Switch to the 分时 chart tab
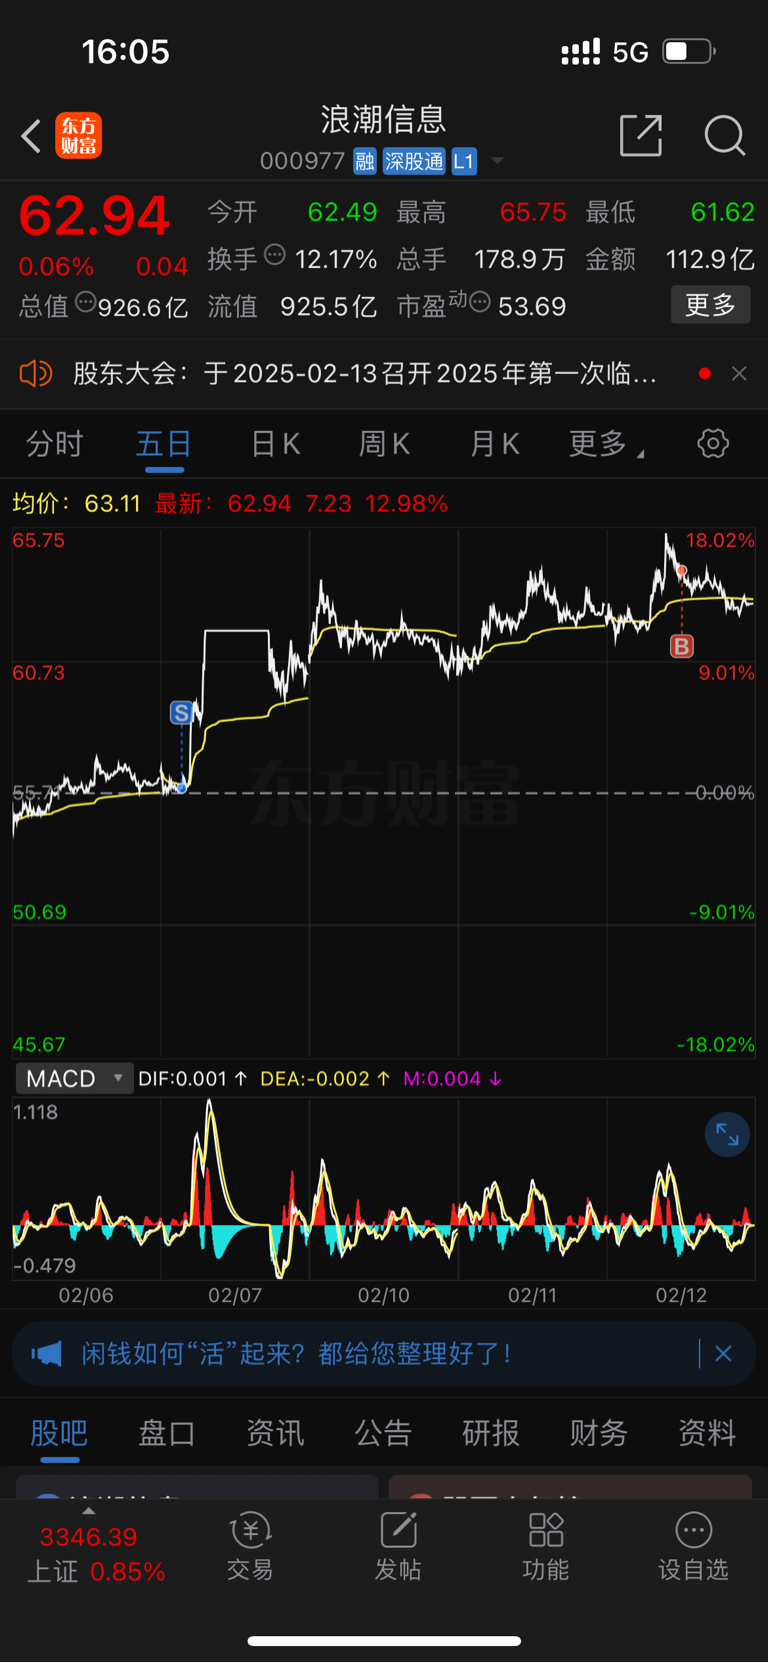The width and height of the screenshot is (768, 1663). point(54,444)
